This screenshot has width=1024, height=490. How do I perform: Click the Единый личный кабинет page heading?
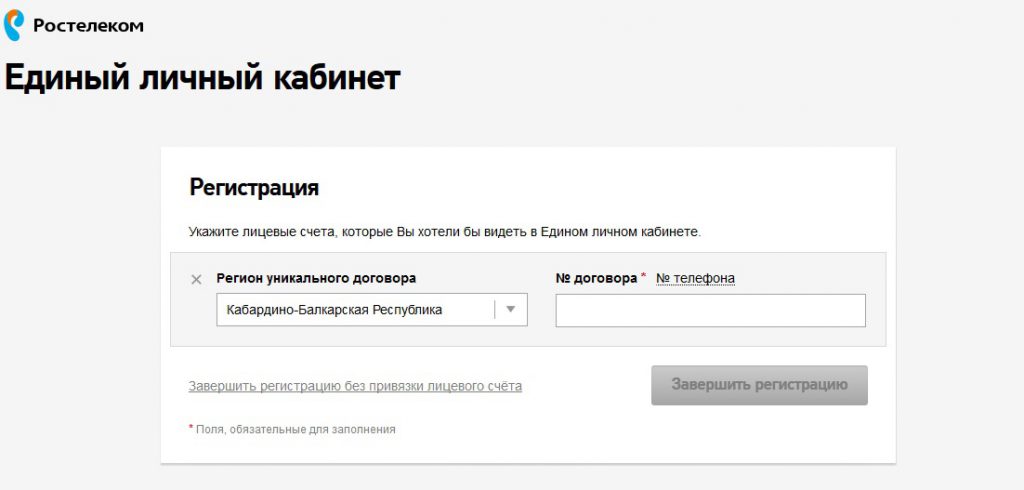point(203,78)
